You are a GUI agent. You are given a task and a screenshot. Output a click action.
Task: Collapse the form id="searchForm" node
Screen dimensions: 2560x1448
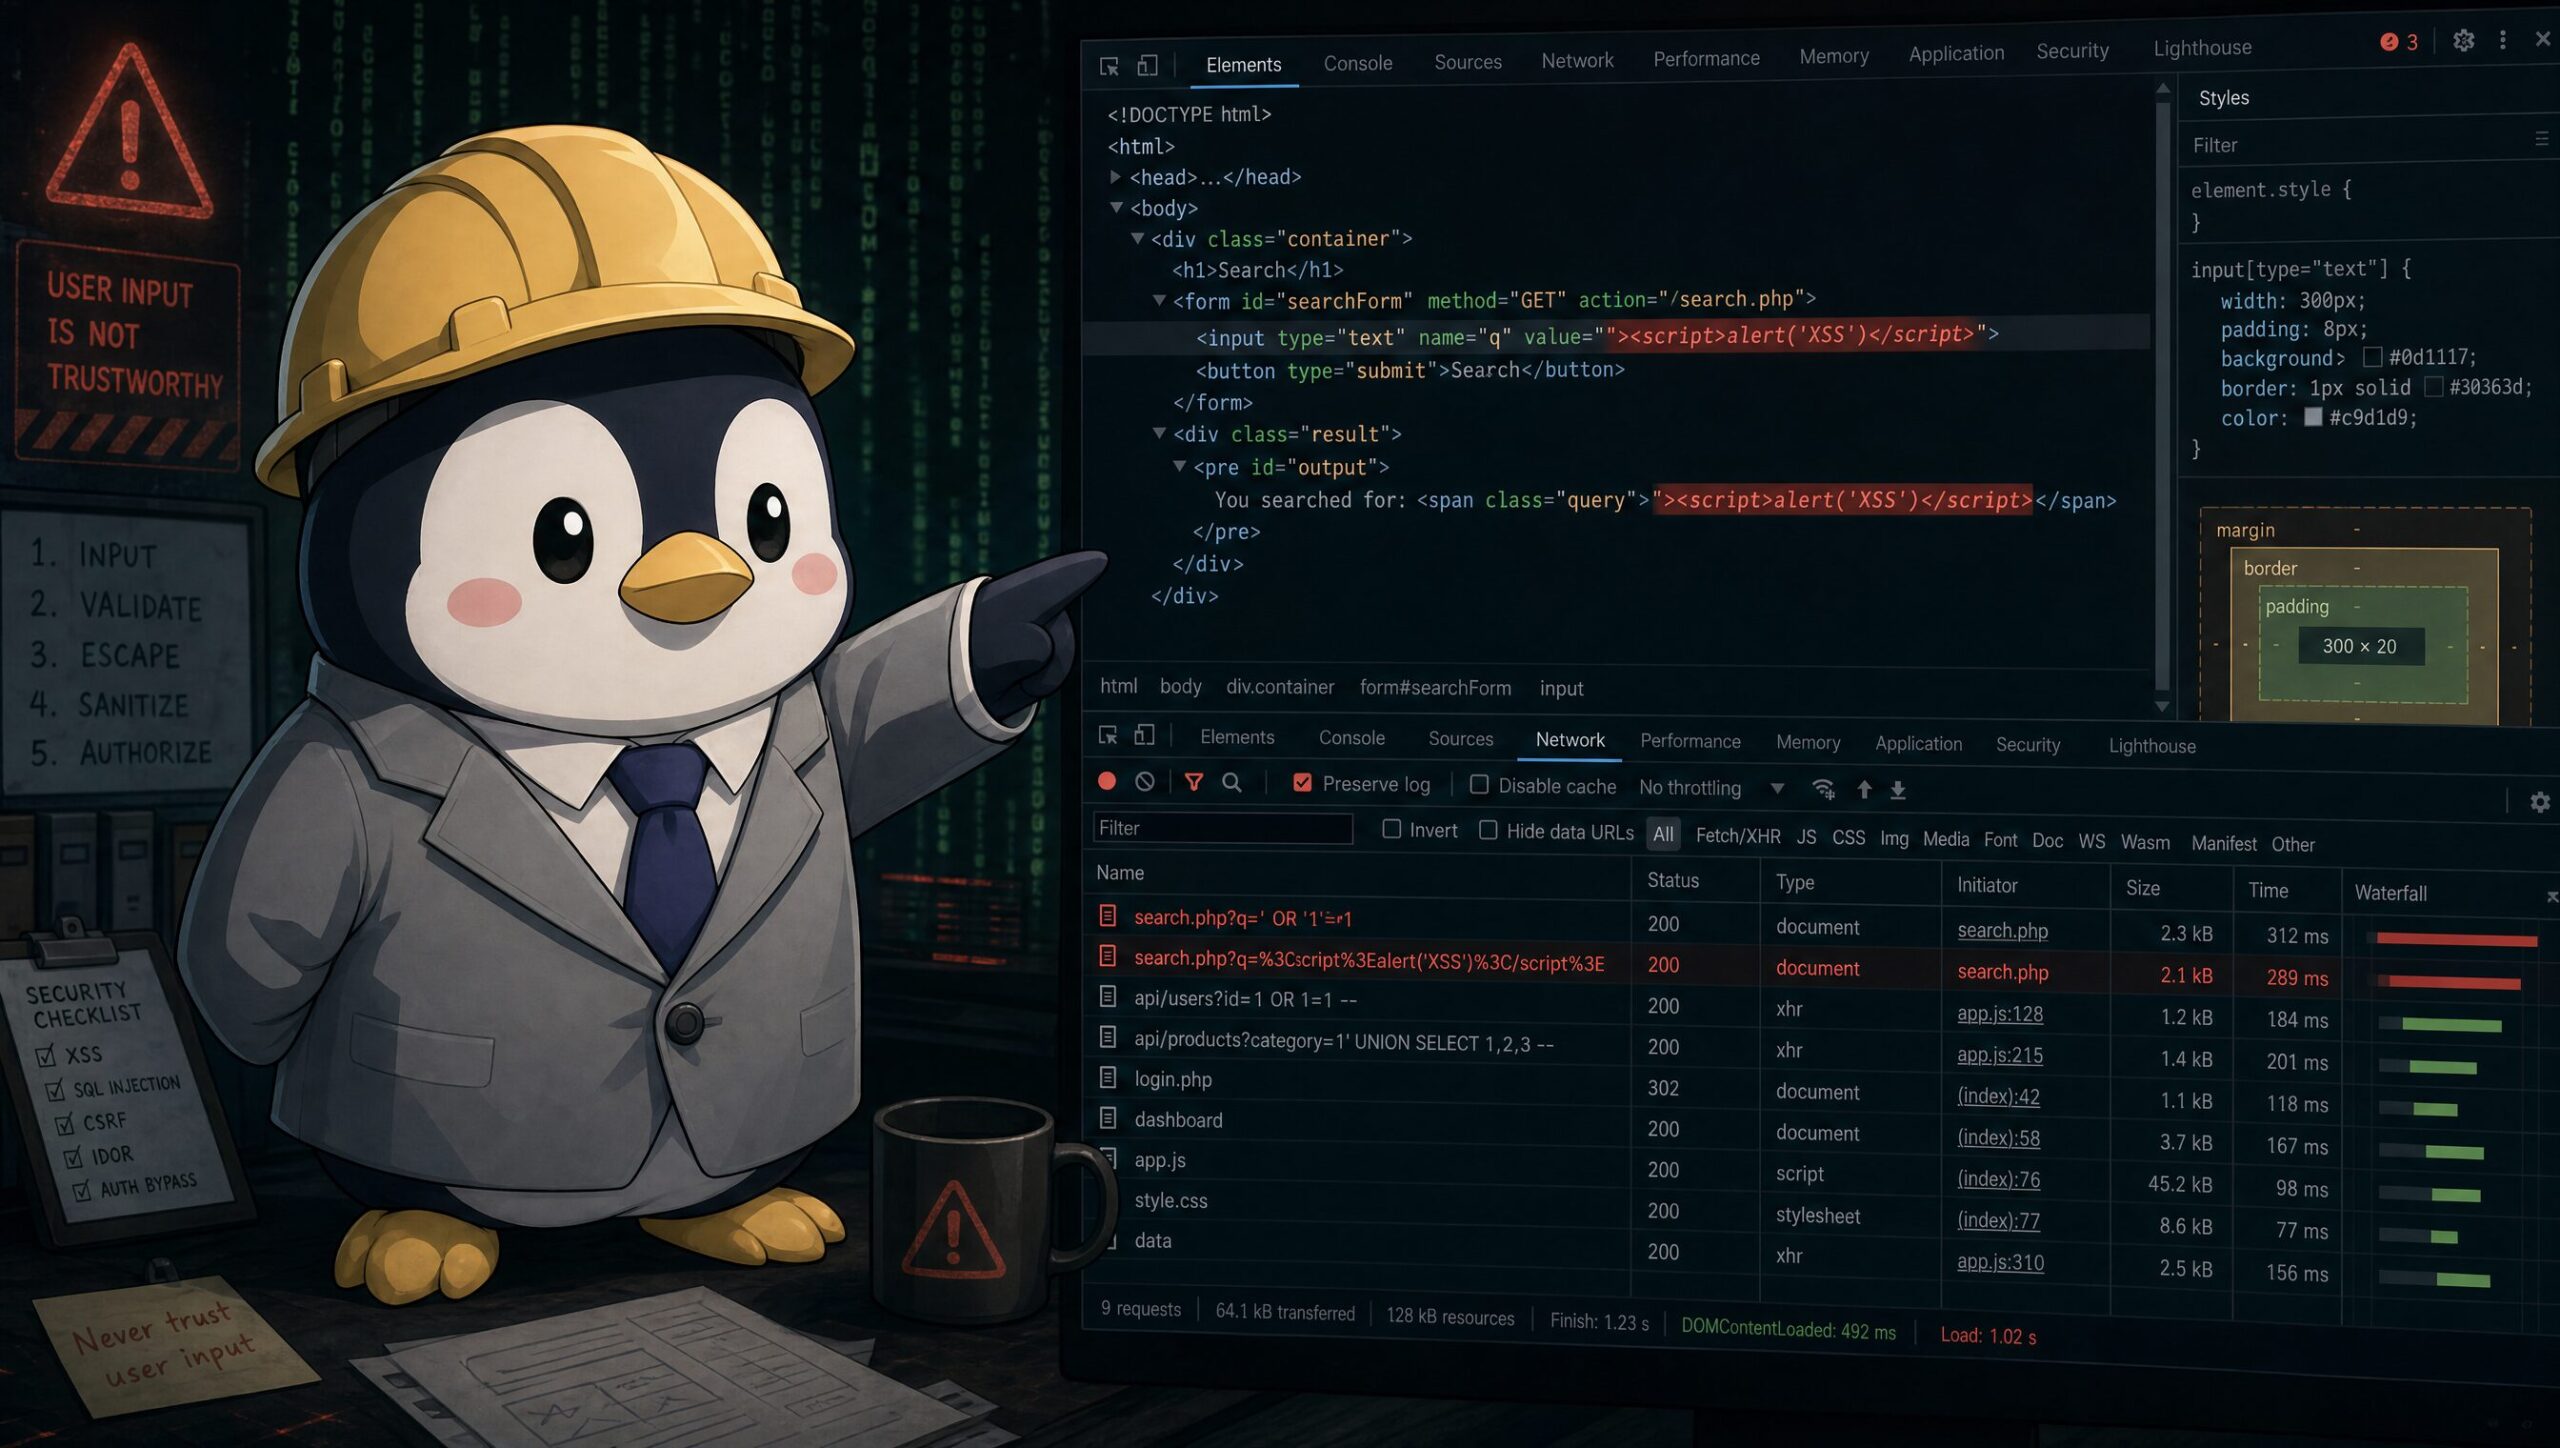[x=1159, y=300]
